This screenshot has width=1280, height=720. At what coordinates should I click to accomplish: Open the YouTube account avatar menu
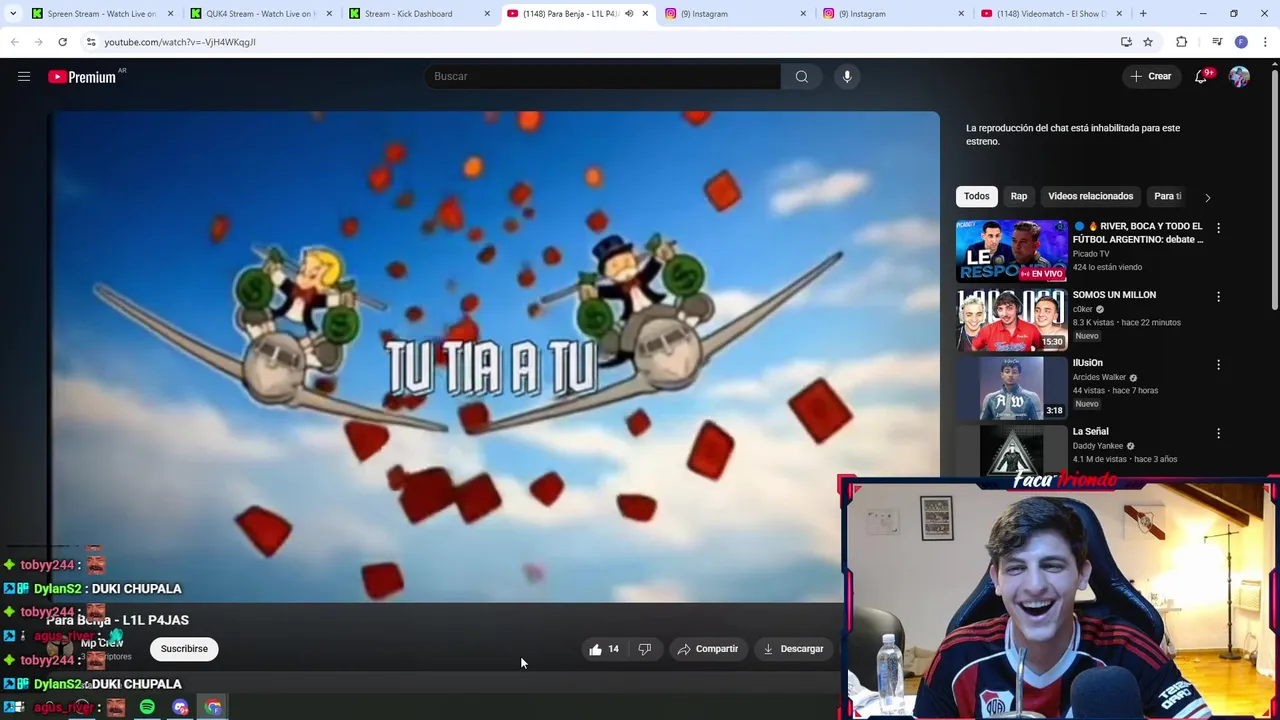point(1239,76)
